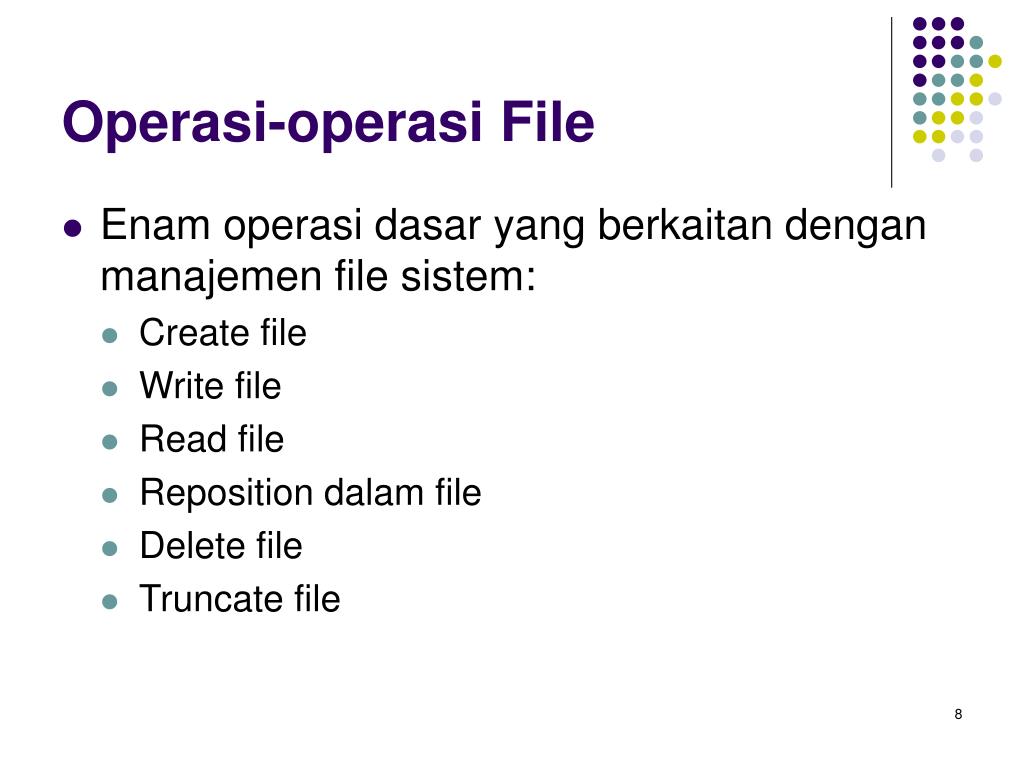Select the Delete file list item

click(221, 545)
